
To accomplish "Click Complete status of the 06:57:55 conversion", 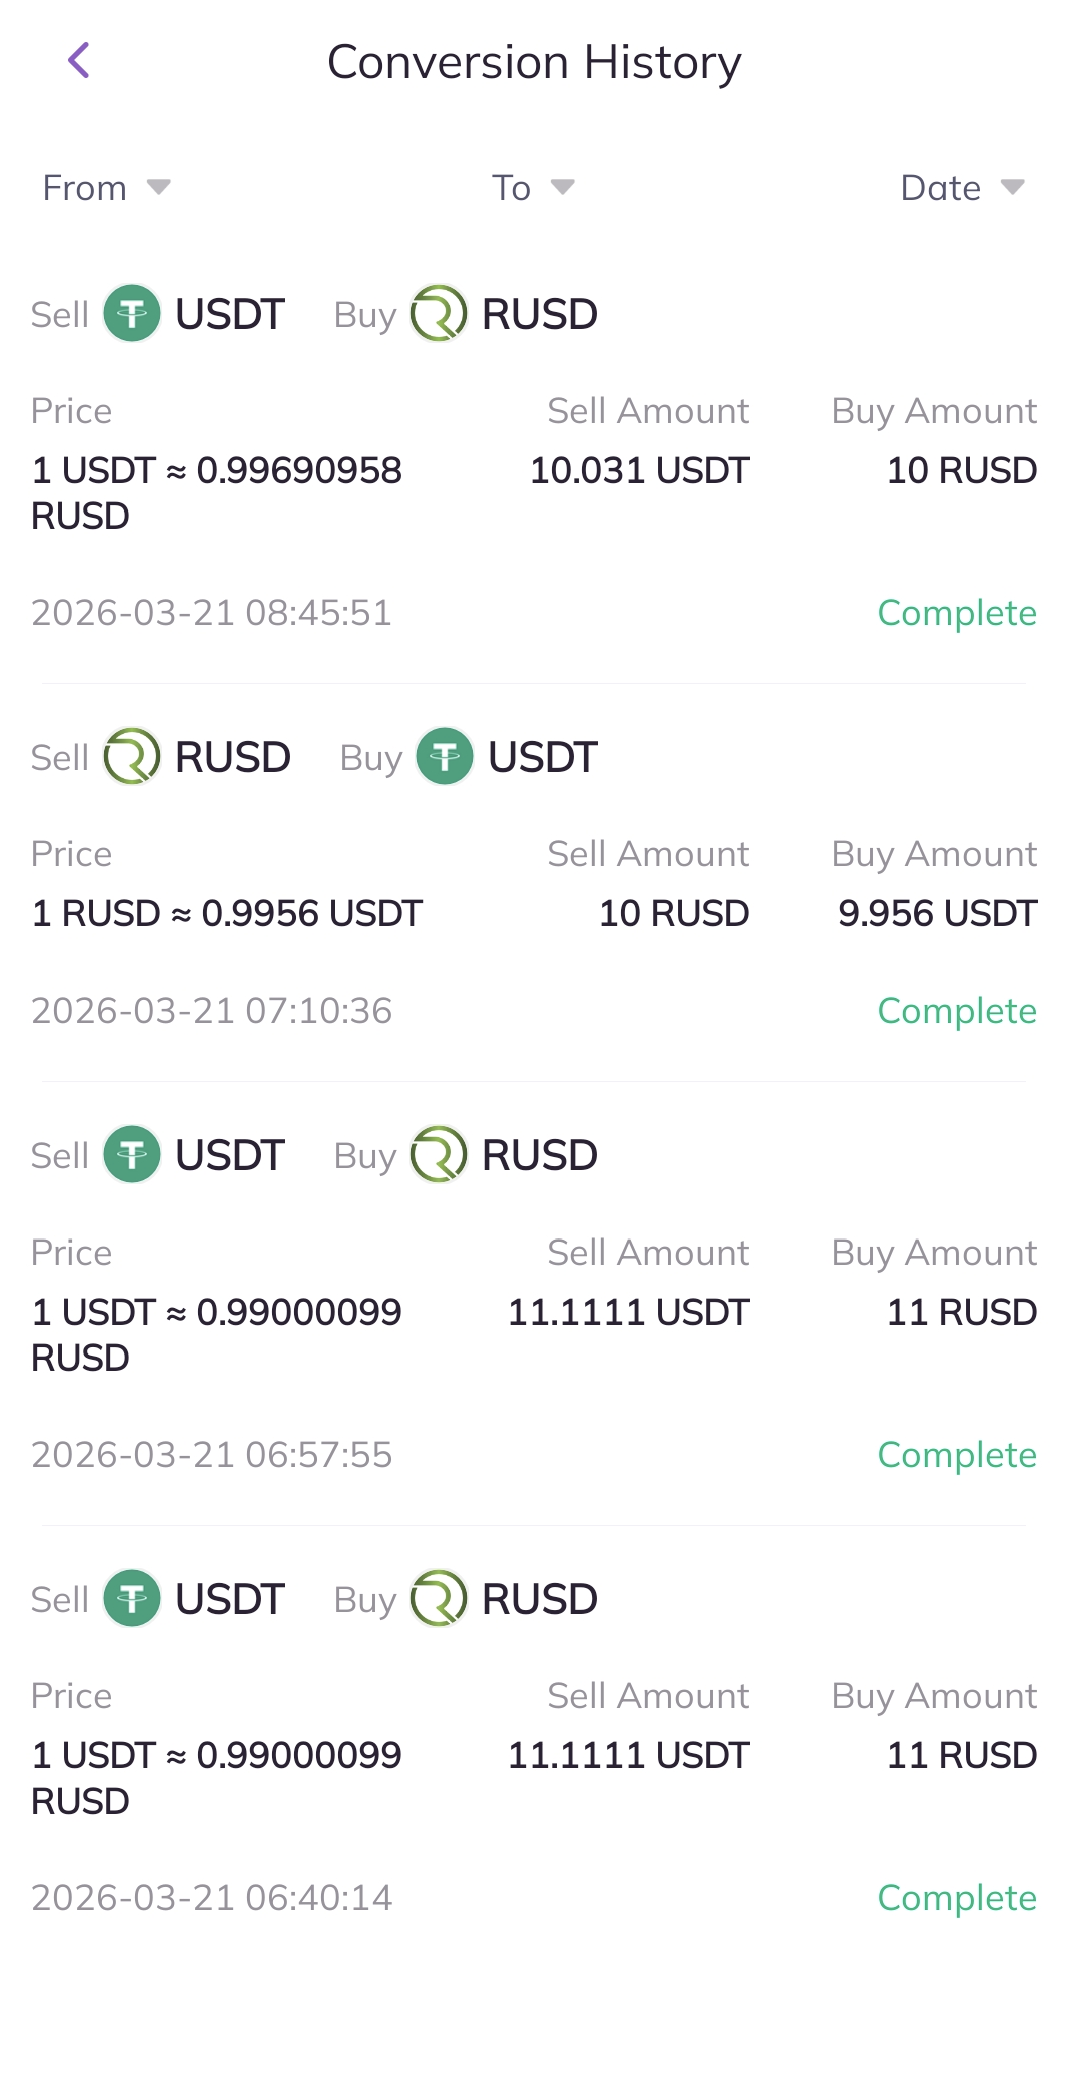I will tap(956, 1455).
